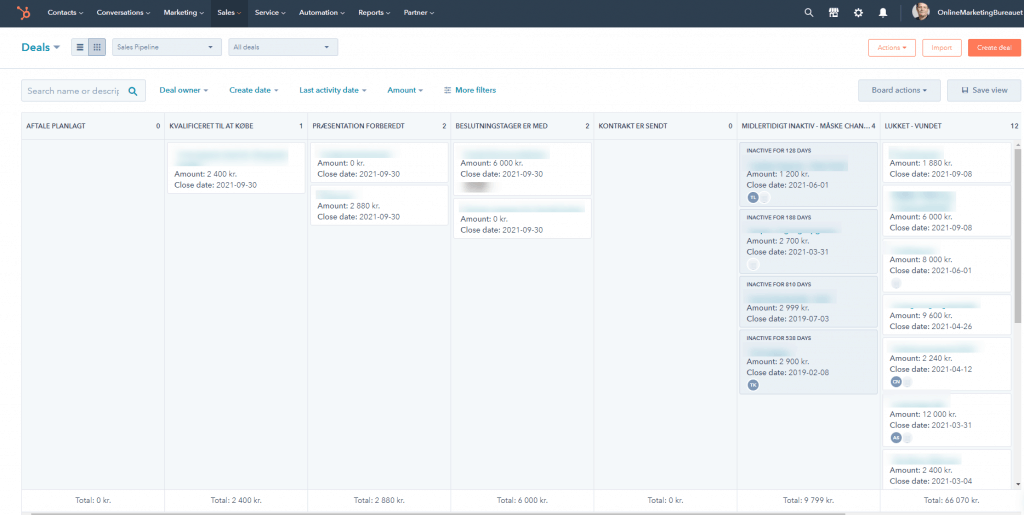The image size is (1024, 515).
Task: Open the Marketing menu
Action: point(184,12)
